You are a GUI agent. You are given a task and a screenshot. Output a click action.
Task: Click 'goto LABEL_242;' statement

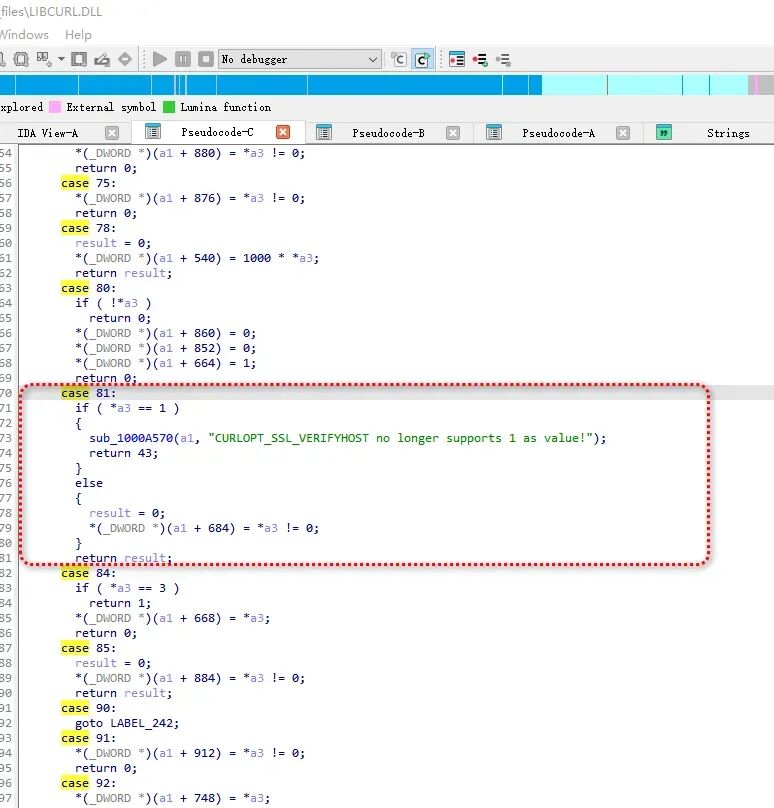point(127,723)
